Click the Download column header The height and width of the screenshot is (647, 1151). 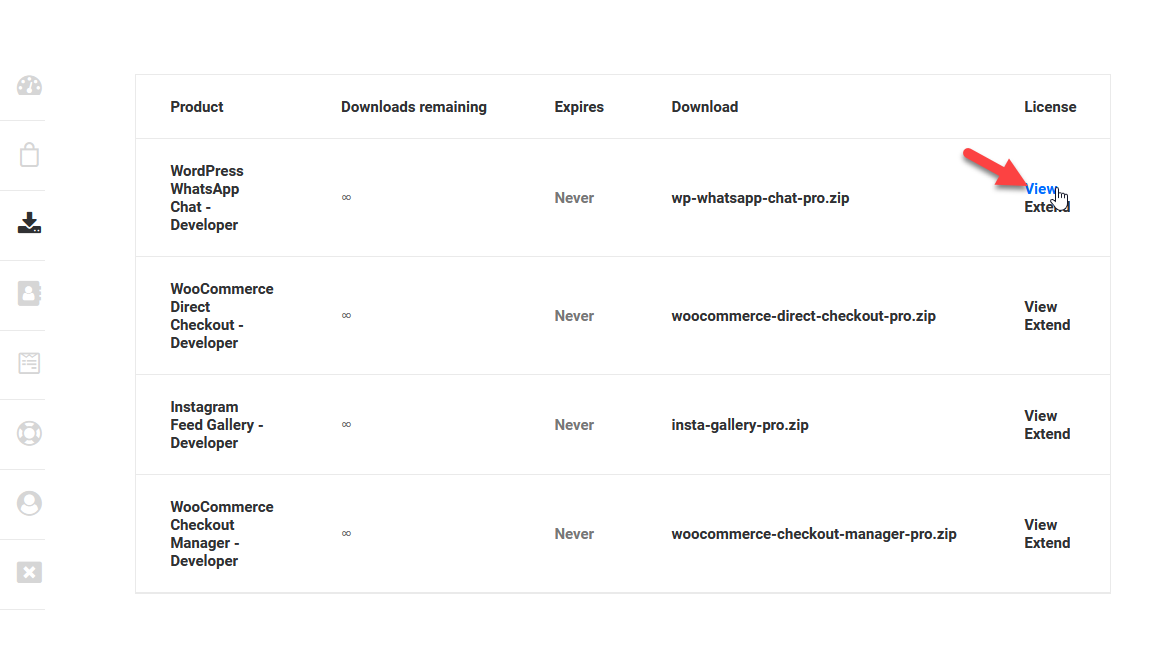tap(705, 107)
